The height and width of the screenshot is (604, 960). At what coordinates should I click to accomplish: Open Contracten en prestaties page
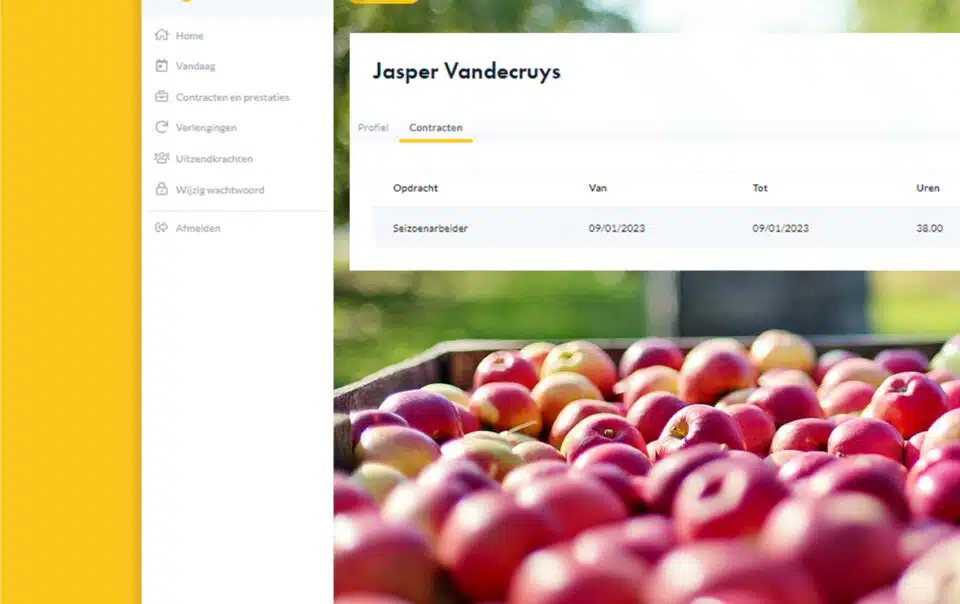[233, 97]
